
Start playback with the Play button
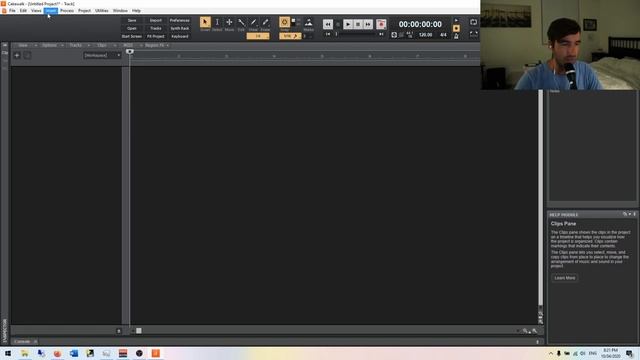coord(348,24)
